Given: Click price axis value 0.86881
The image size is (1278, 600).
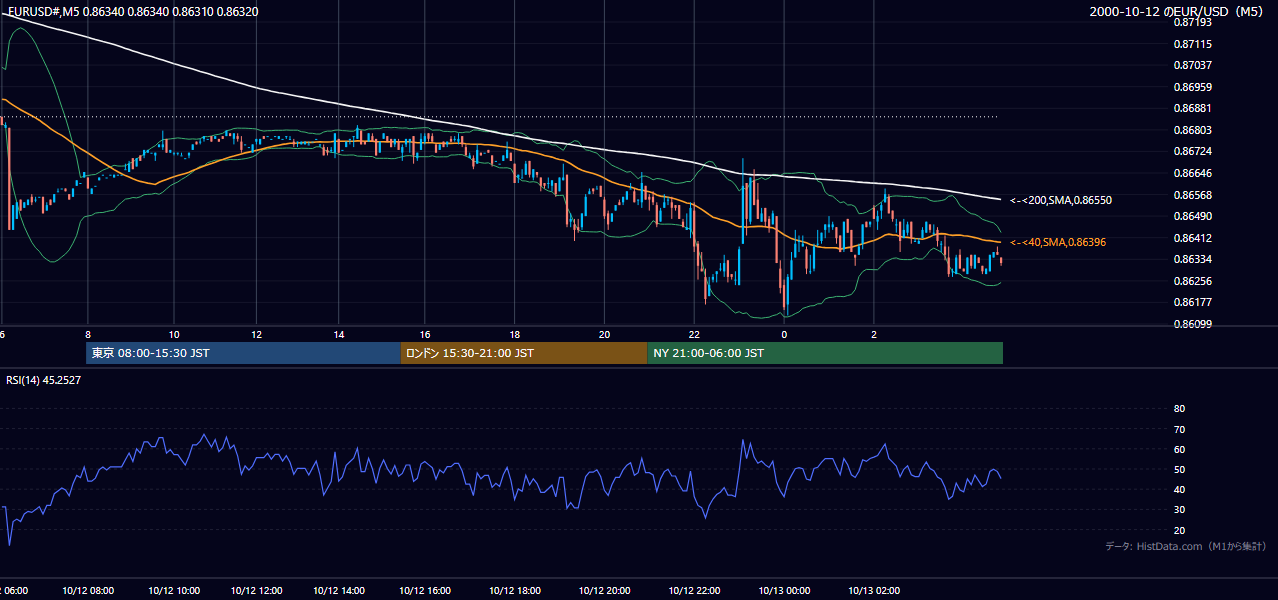Looking at the screenshot, I should [1192, 108].
